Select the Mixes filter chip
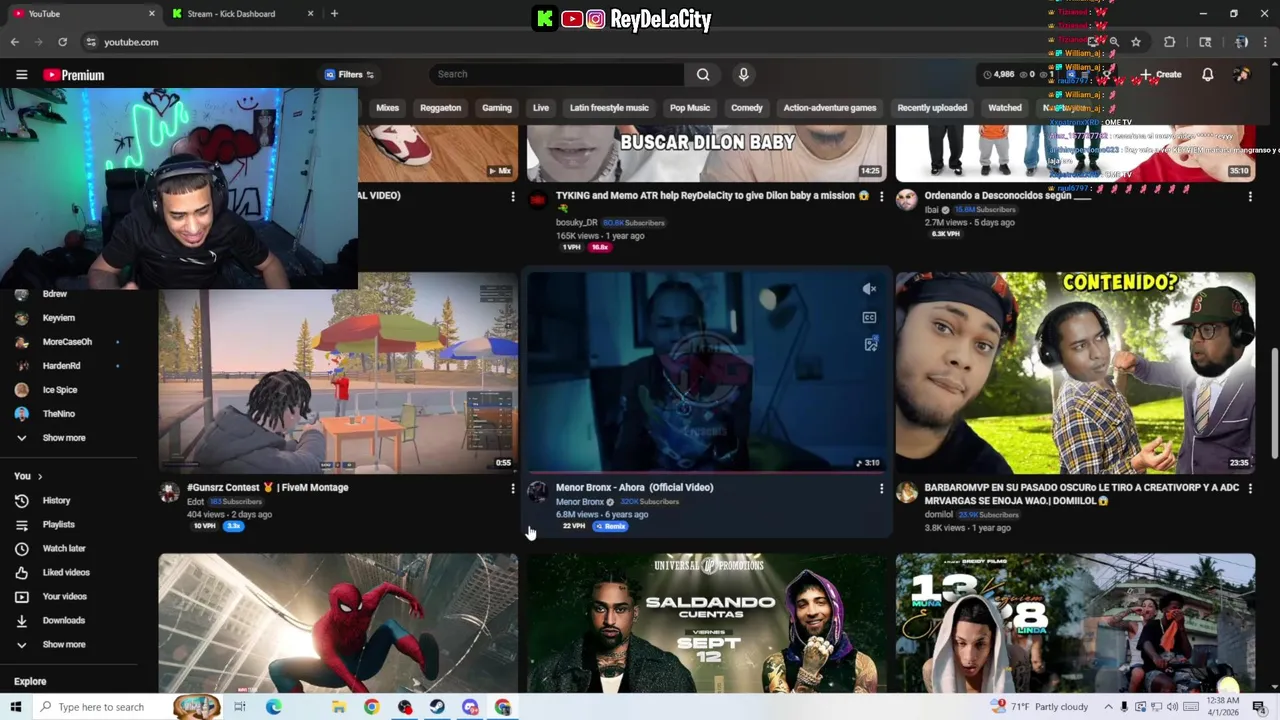 click(387, 108)
